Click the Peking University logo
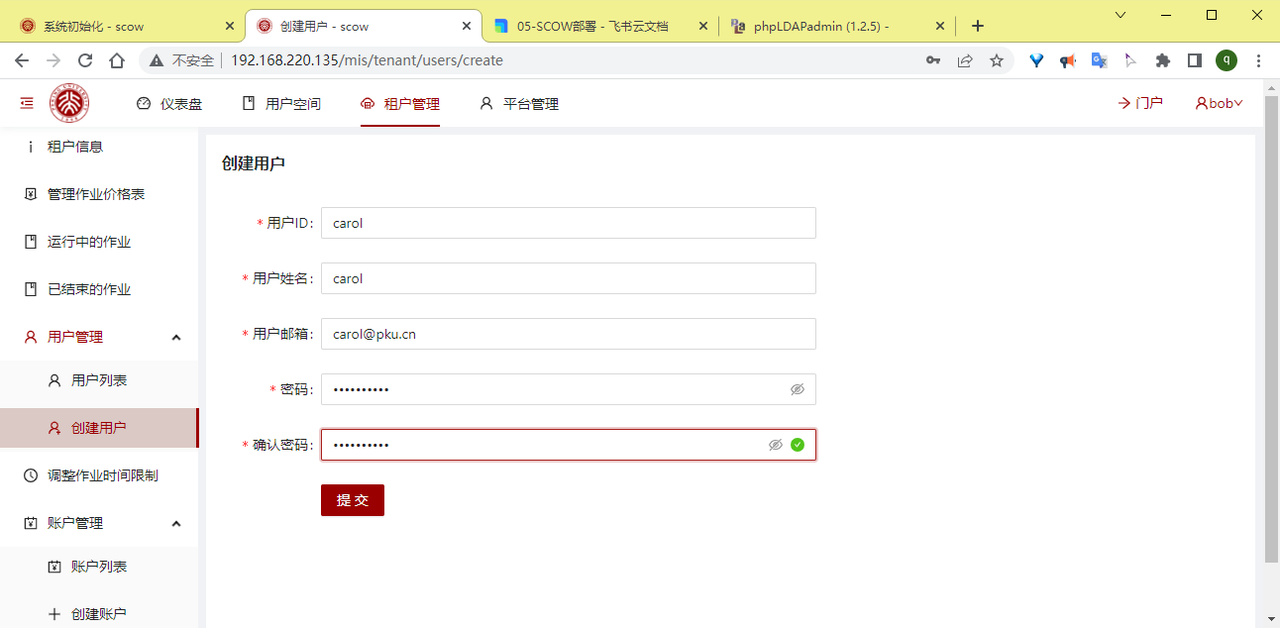This screenshot has height=628, width=1280. click(x=70, y=103)
